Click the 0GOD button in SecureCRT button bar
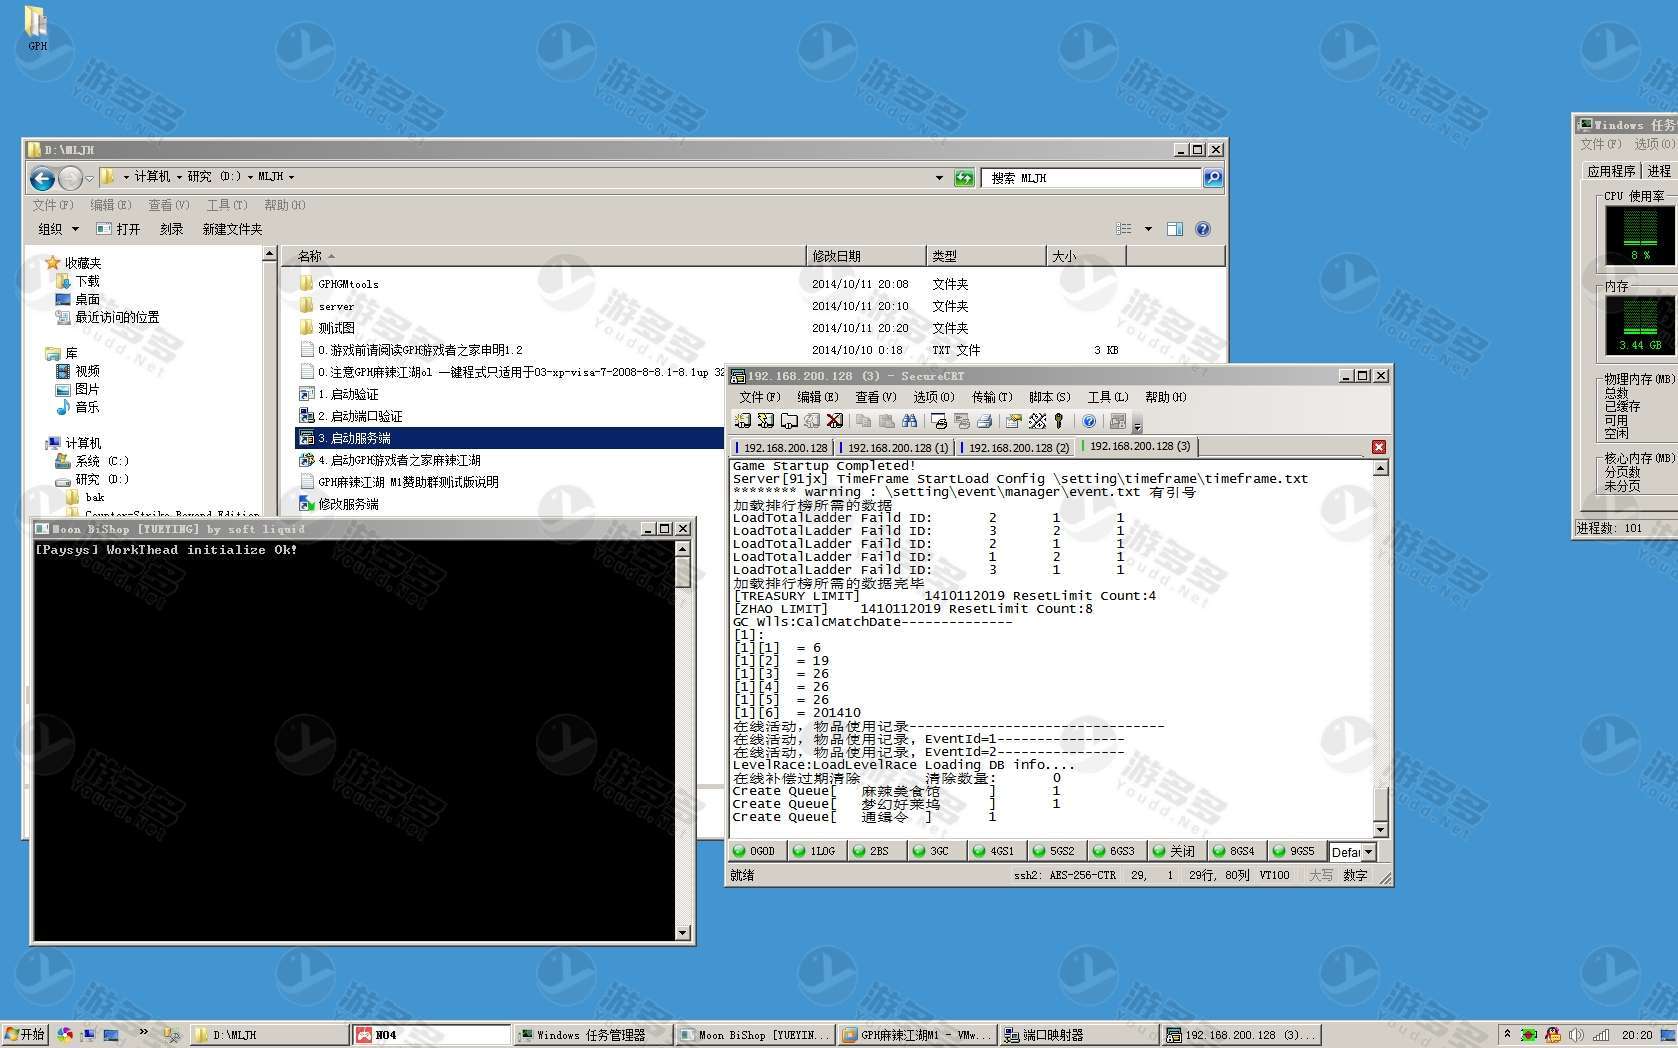This screenshot has width=1678, height=1048. tap(755, 851)
